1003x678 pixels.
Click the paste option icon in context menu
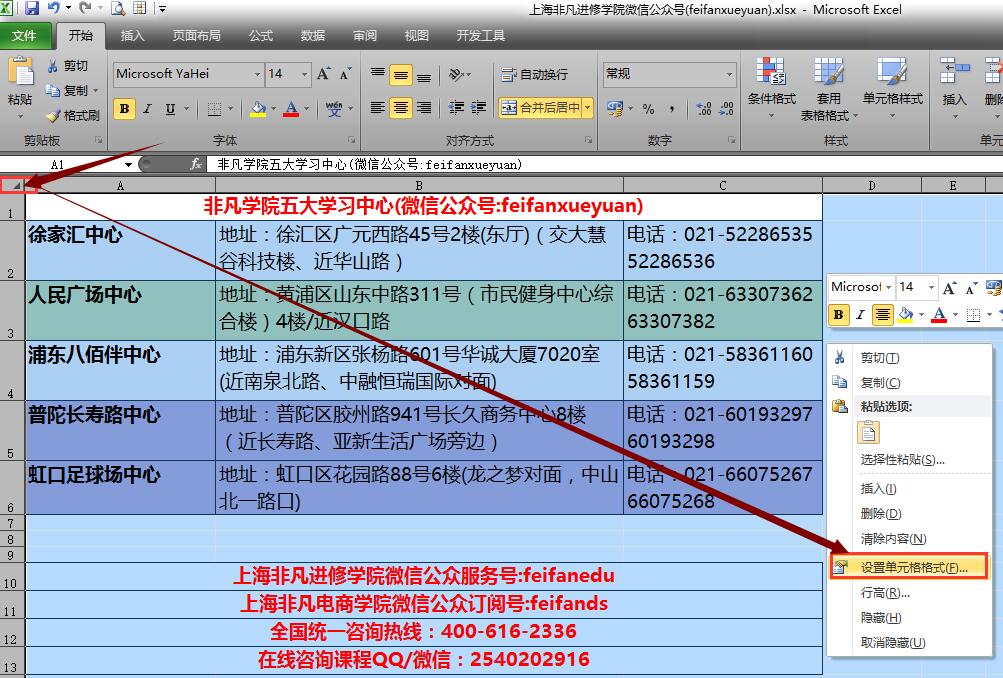pyautogui.click(x=869, y=433)
